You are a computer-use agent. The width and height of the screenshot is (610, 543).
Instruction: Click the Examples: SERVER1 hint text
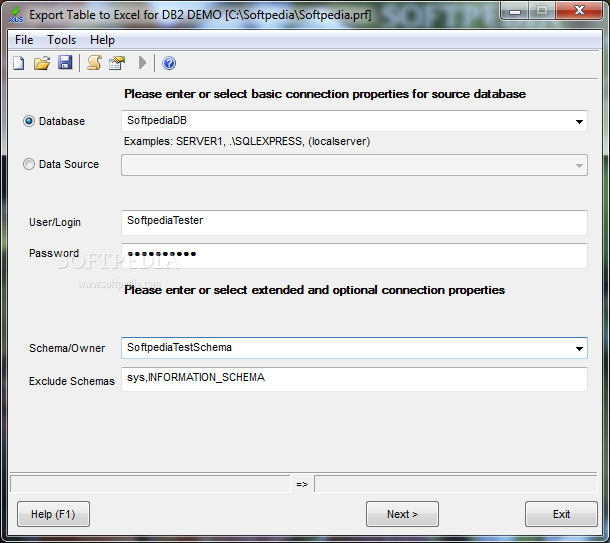click(247, 141)
